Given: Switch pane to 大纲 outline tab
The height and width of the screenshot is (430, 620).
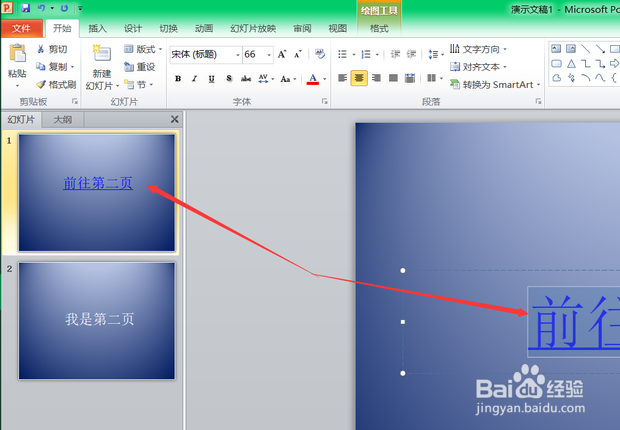Looking at the screenshot, I should coord(62,119).
